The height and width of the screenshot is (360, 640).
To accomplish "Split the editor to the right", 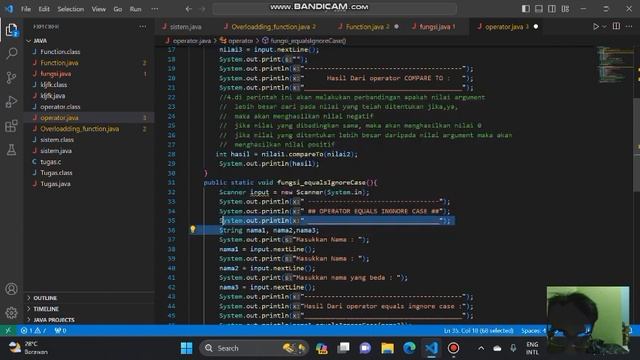I will click(616, 27).
